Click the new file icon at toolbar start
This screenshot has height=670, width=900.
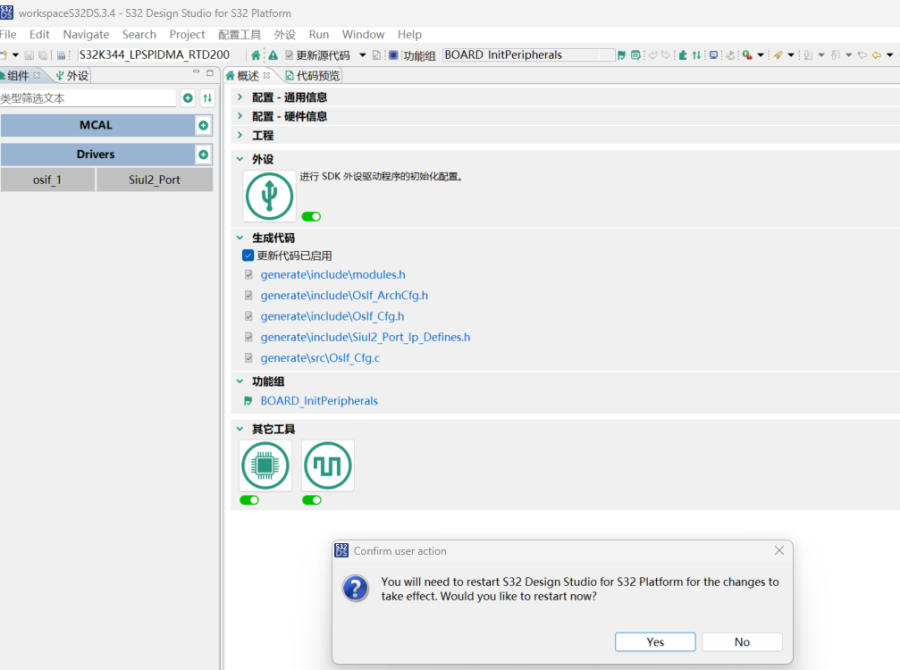point(3,55)
